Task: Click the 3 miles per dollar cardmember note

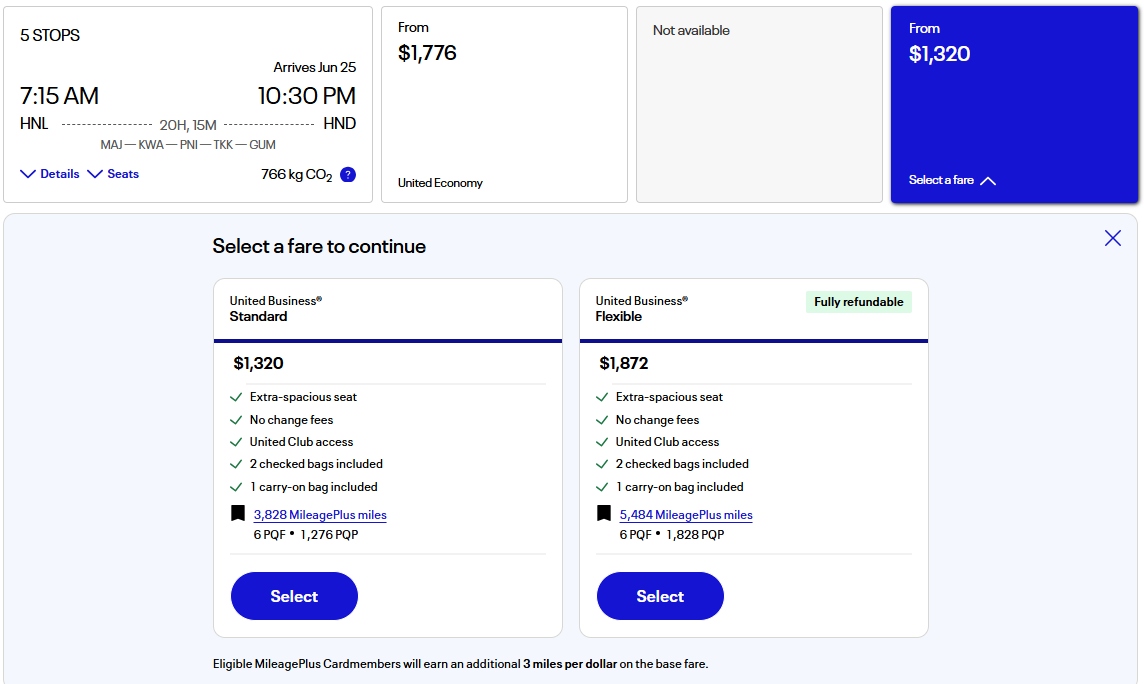Action: tap(460, 664)
